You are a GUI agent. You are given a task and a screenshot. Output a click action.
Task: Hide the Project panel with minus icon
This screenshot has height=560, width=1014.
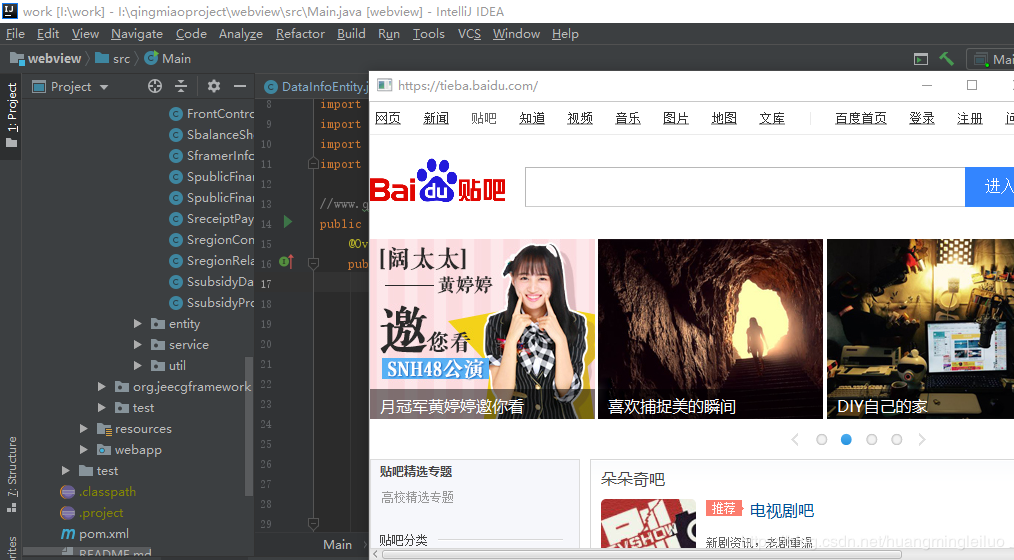pos(240,86)
